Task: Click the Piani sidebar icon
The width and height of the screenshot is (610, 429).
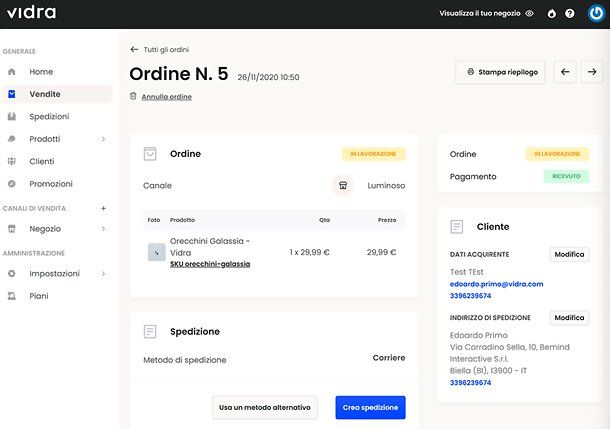Action: [12, 296]
